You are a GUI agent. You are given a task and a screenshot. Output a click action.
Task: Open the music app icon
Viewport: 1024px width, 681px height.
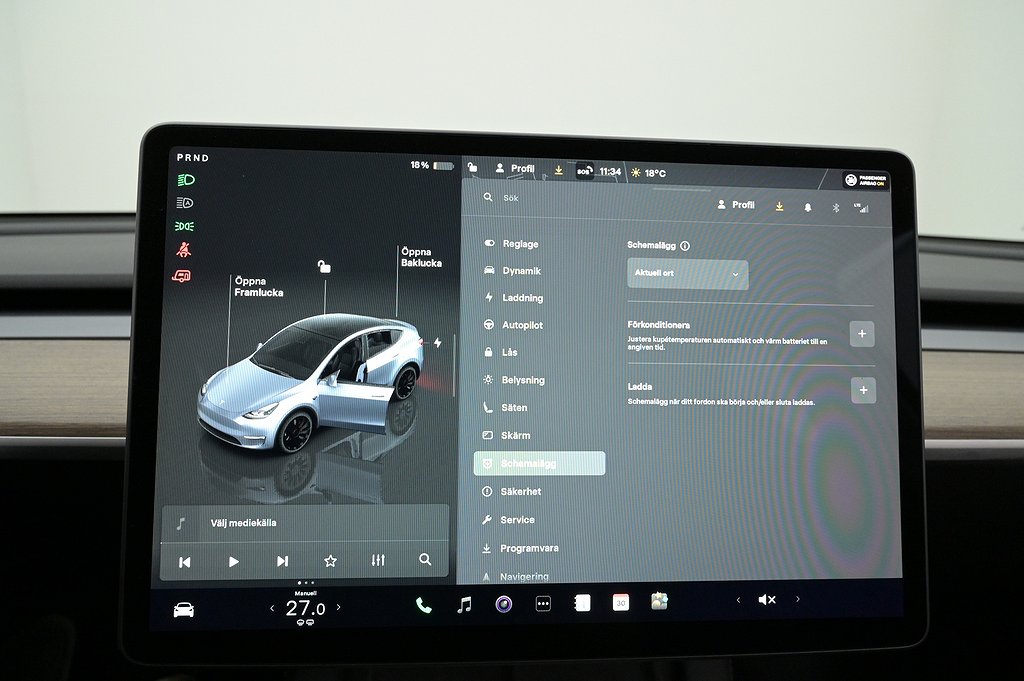[x=464, y=604]
